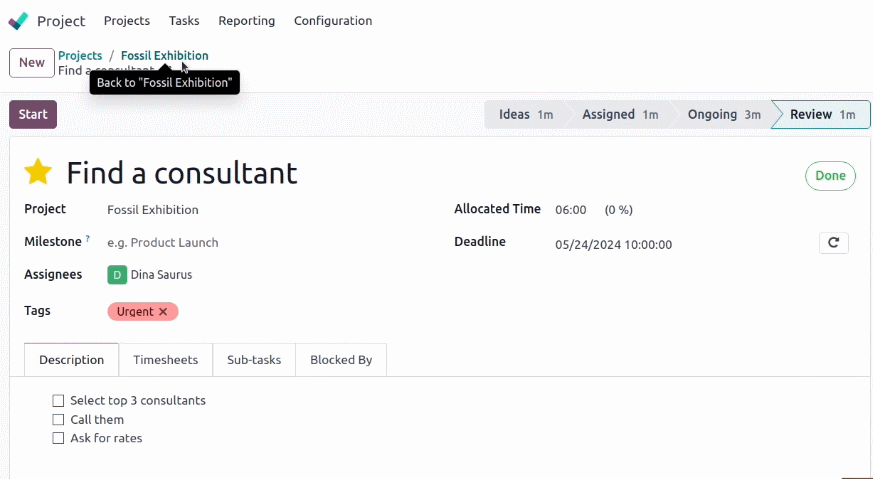Click the Project app name label
This screenshot has width=873, height=479.
pyautogui.click(x=61, y=21)
